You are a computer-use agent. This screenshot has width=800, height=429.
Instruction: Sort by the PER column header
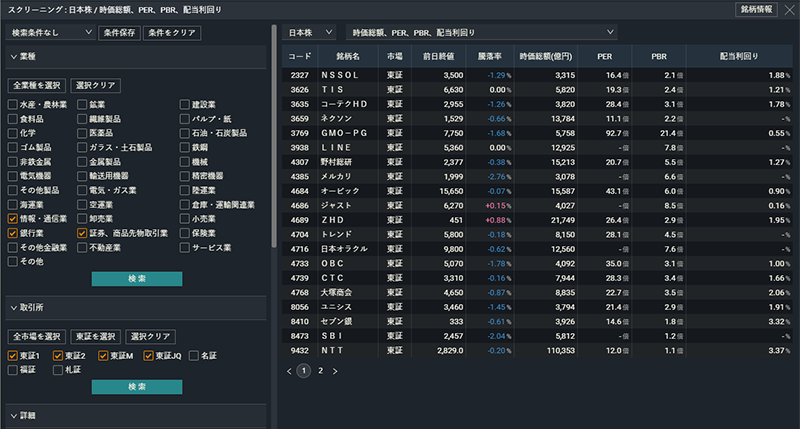pyautogui.click(x=605, y=56)
